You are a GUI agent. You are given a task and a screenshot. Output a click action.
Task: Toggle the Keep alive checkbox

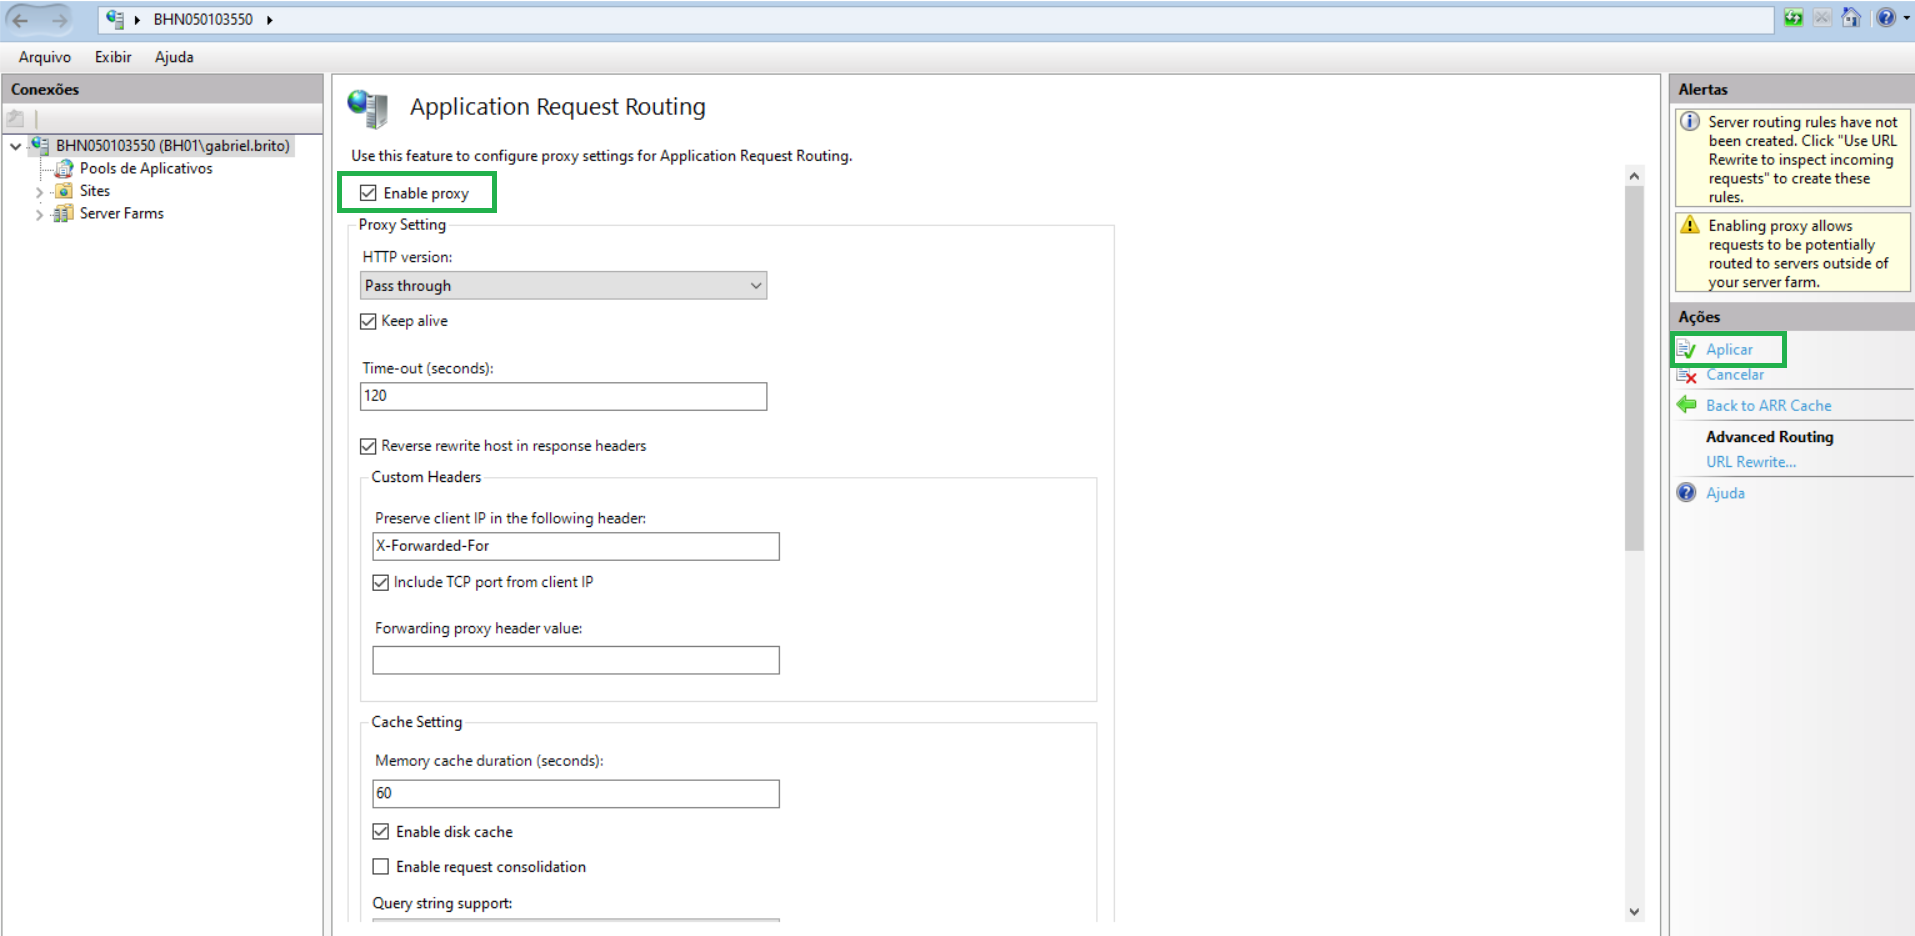[368, 321]
